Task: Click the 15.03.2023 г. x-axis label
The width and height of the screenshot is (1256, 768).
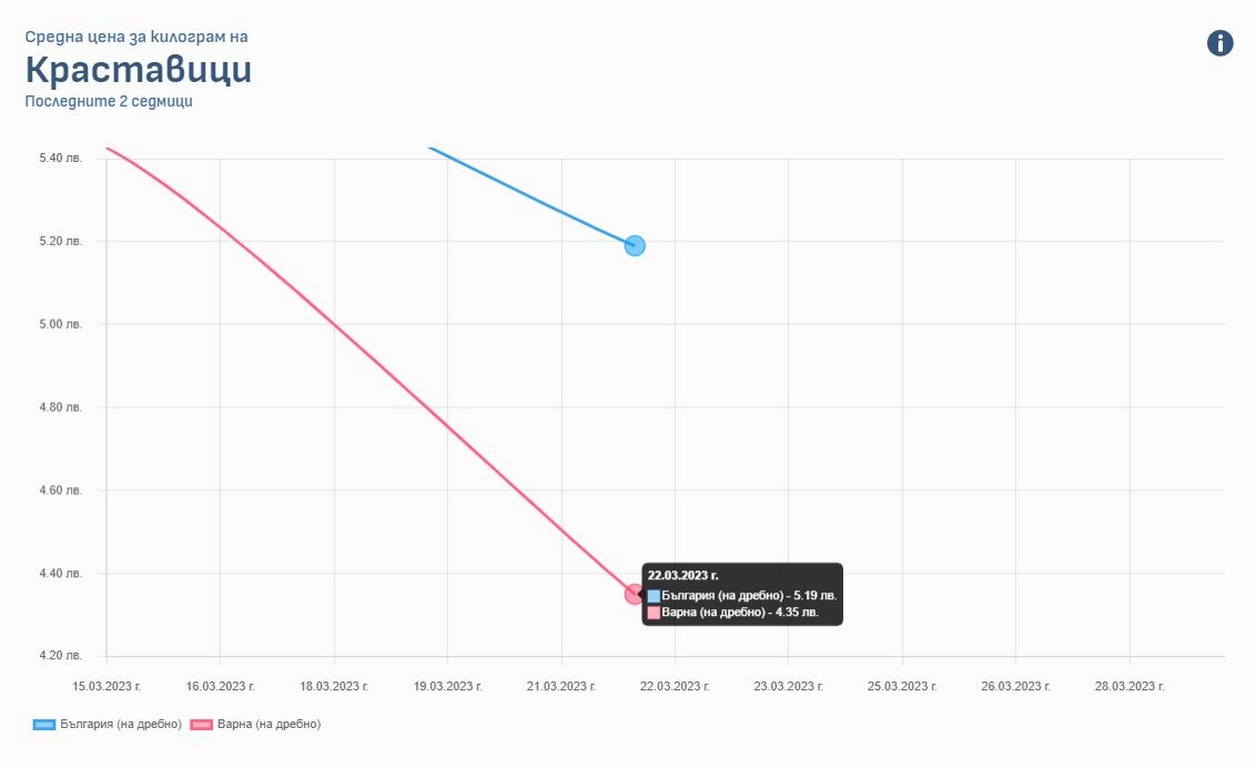Action: click(107, 686)
